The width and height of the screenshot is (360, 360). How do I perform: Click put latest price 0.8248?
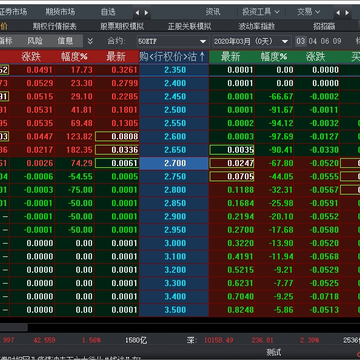240,310
